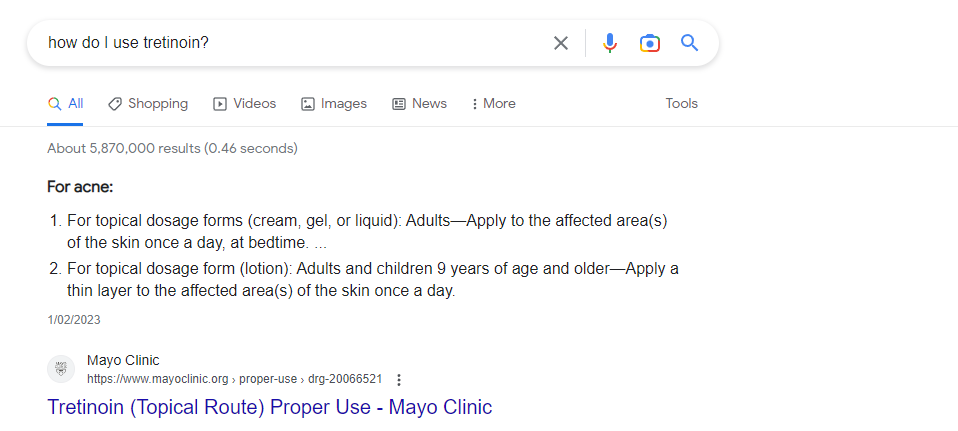Select the All results tab
Screen dimensions: 958x431
(x=66, y=104)
